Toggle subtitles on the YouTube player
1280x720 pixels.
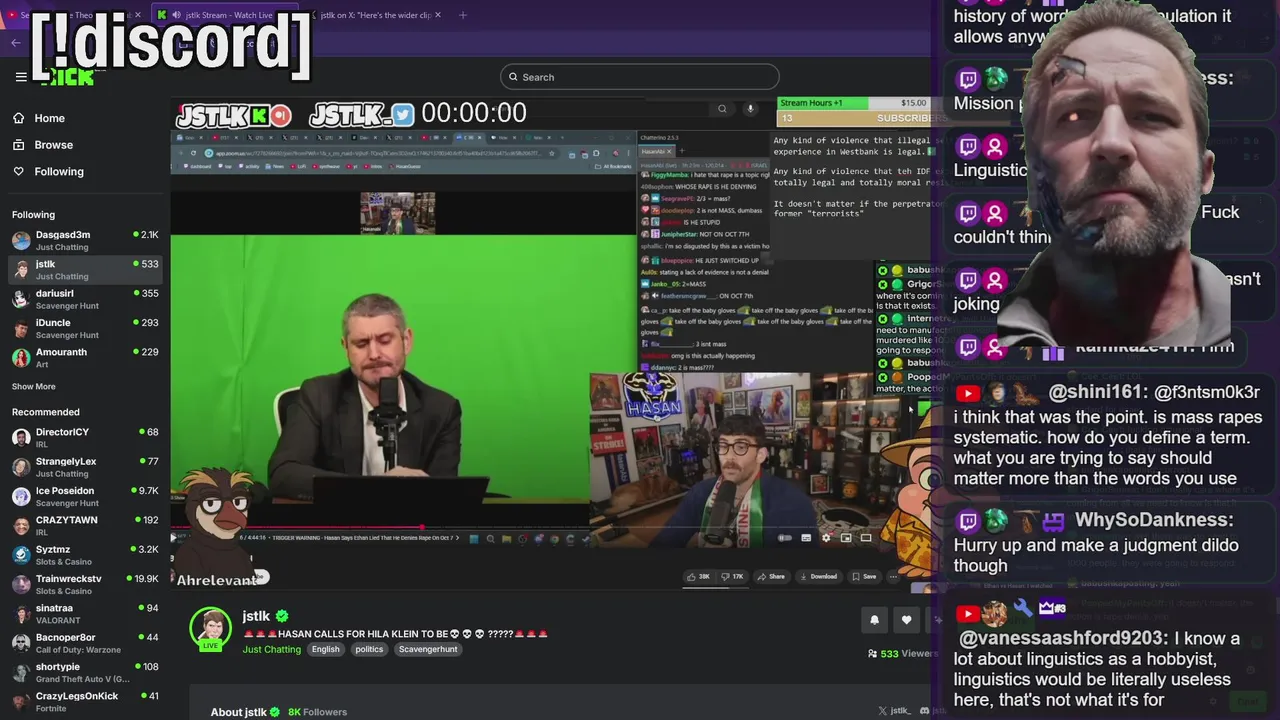[806, 538]
